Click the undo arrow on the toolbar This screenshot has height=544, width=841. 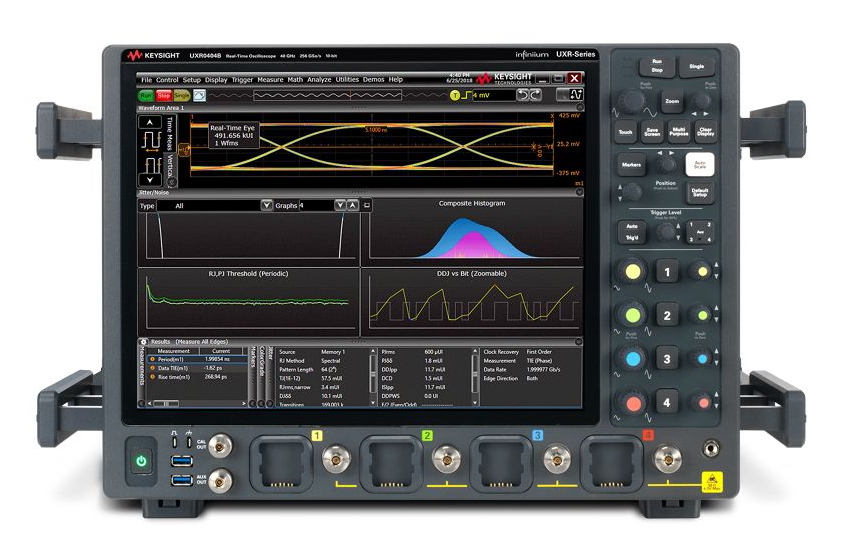pos(522,95)
